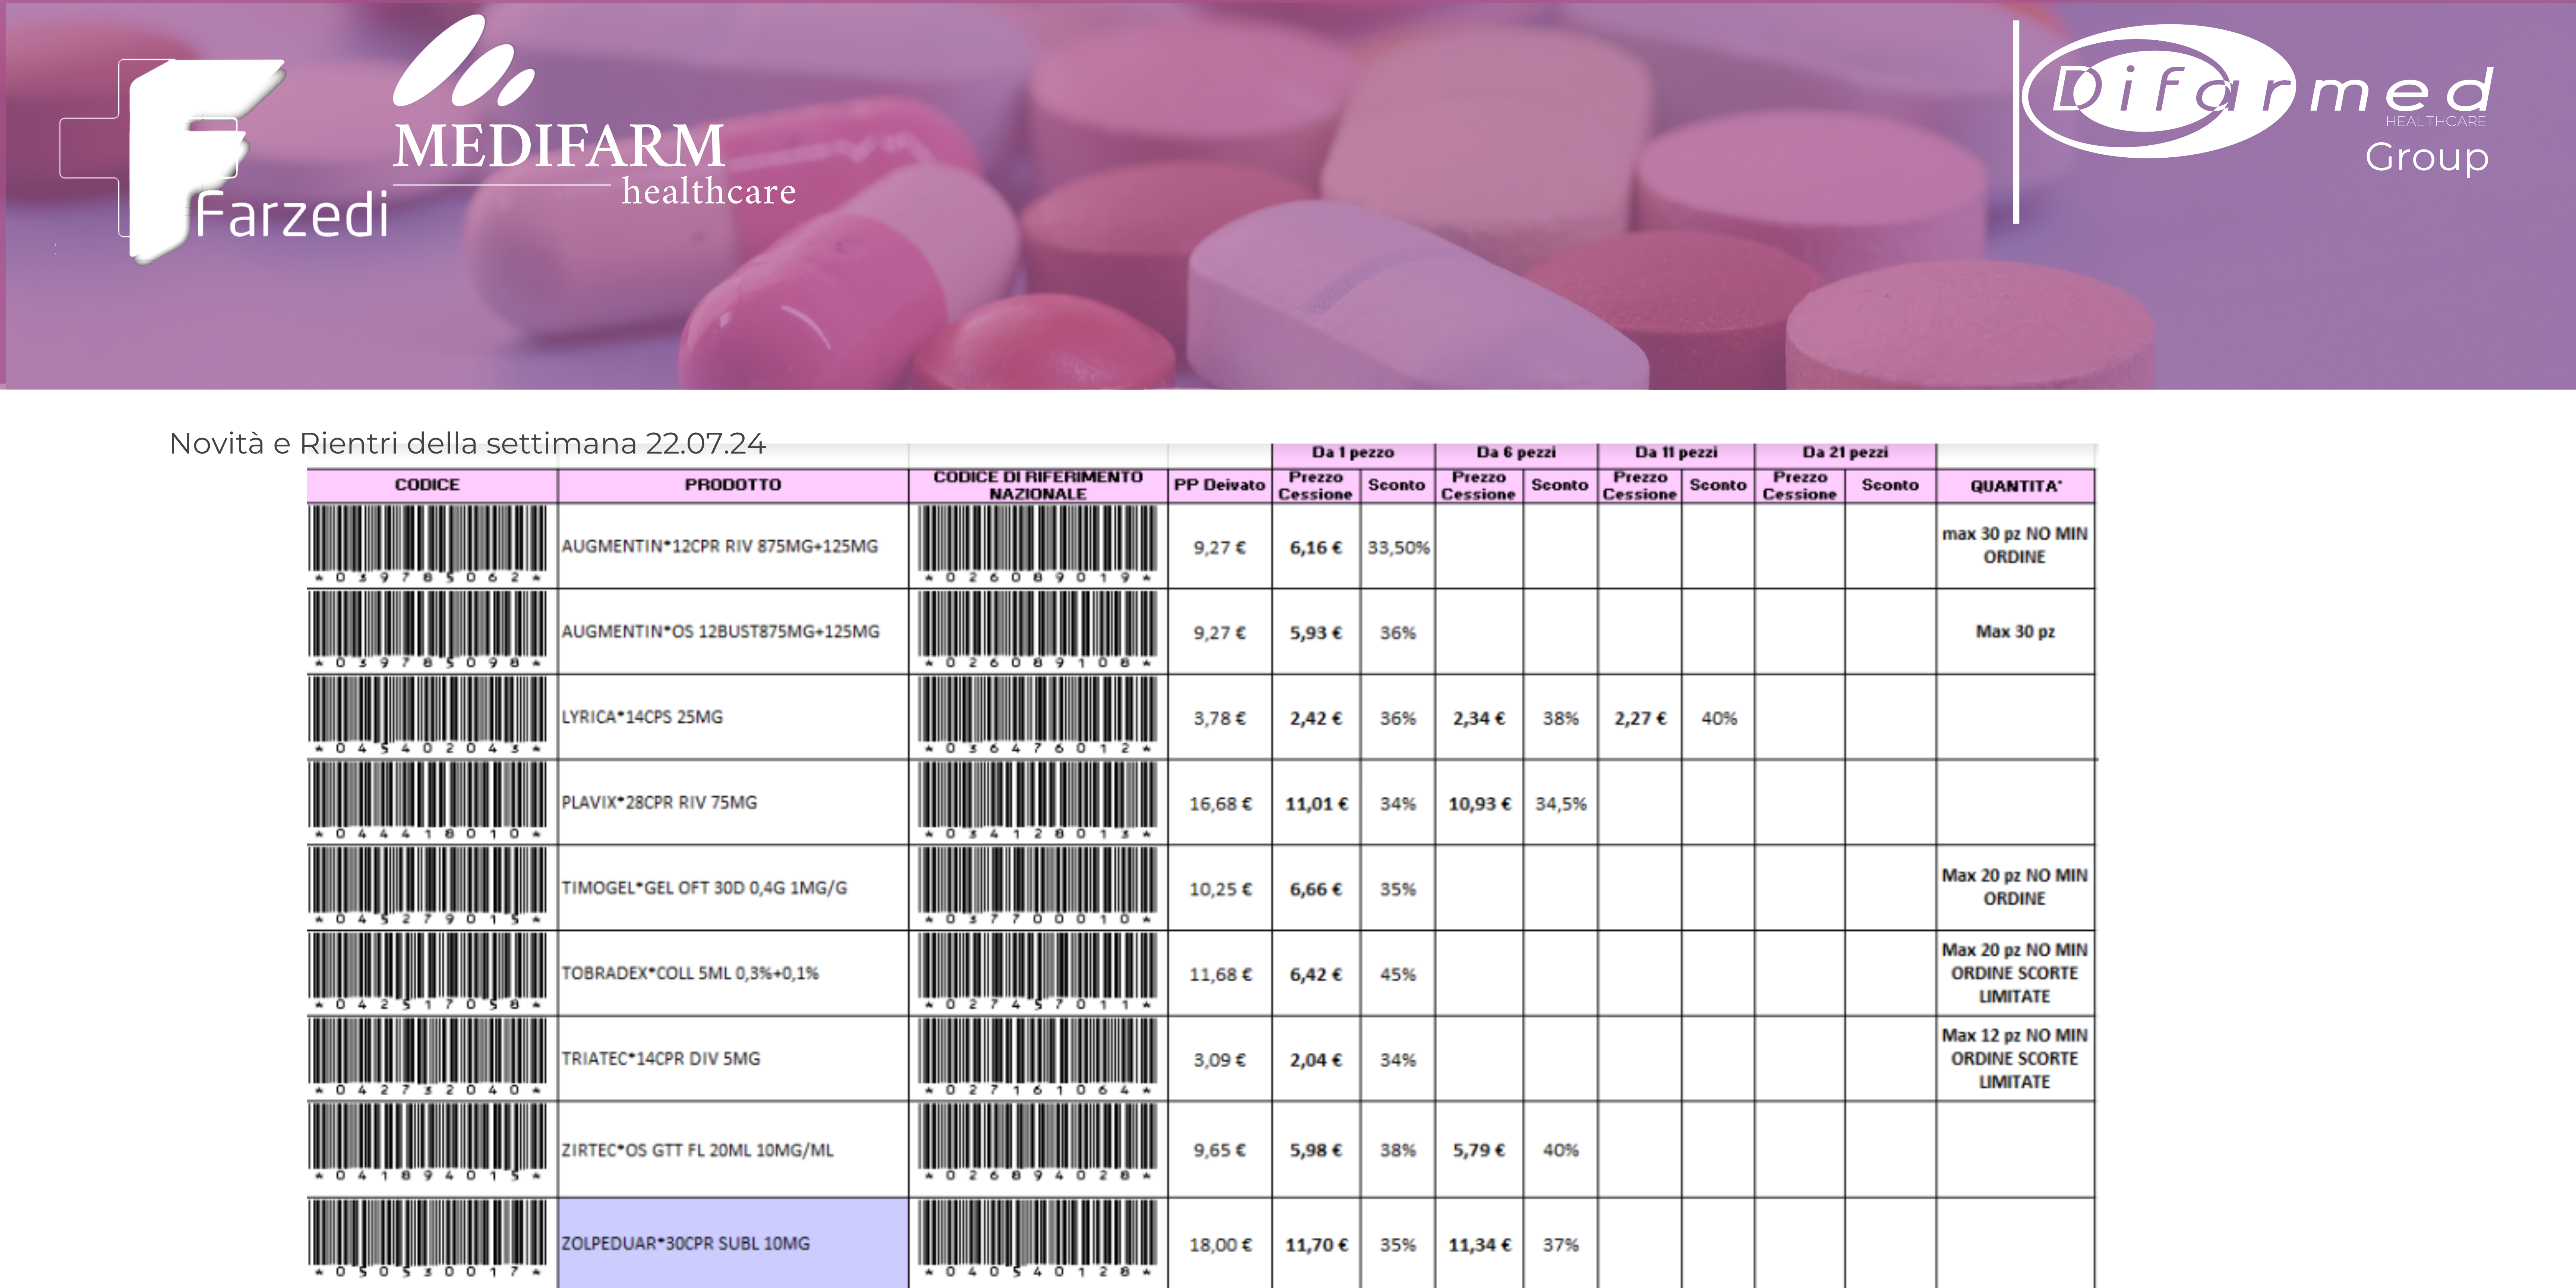Click the Lyrica national reference barcode

tap(1037, 715)
